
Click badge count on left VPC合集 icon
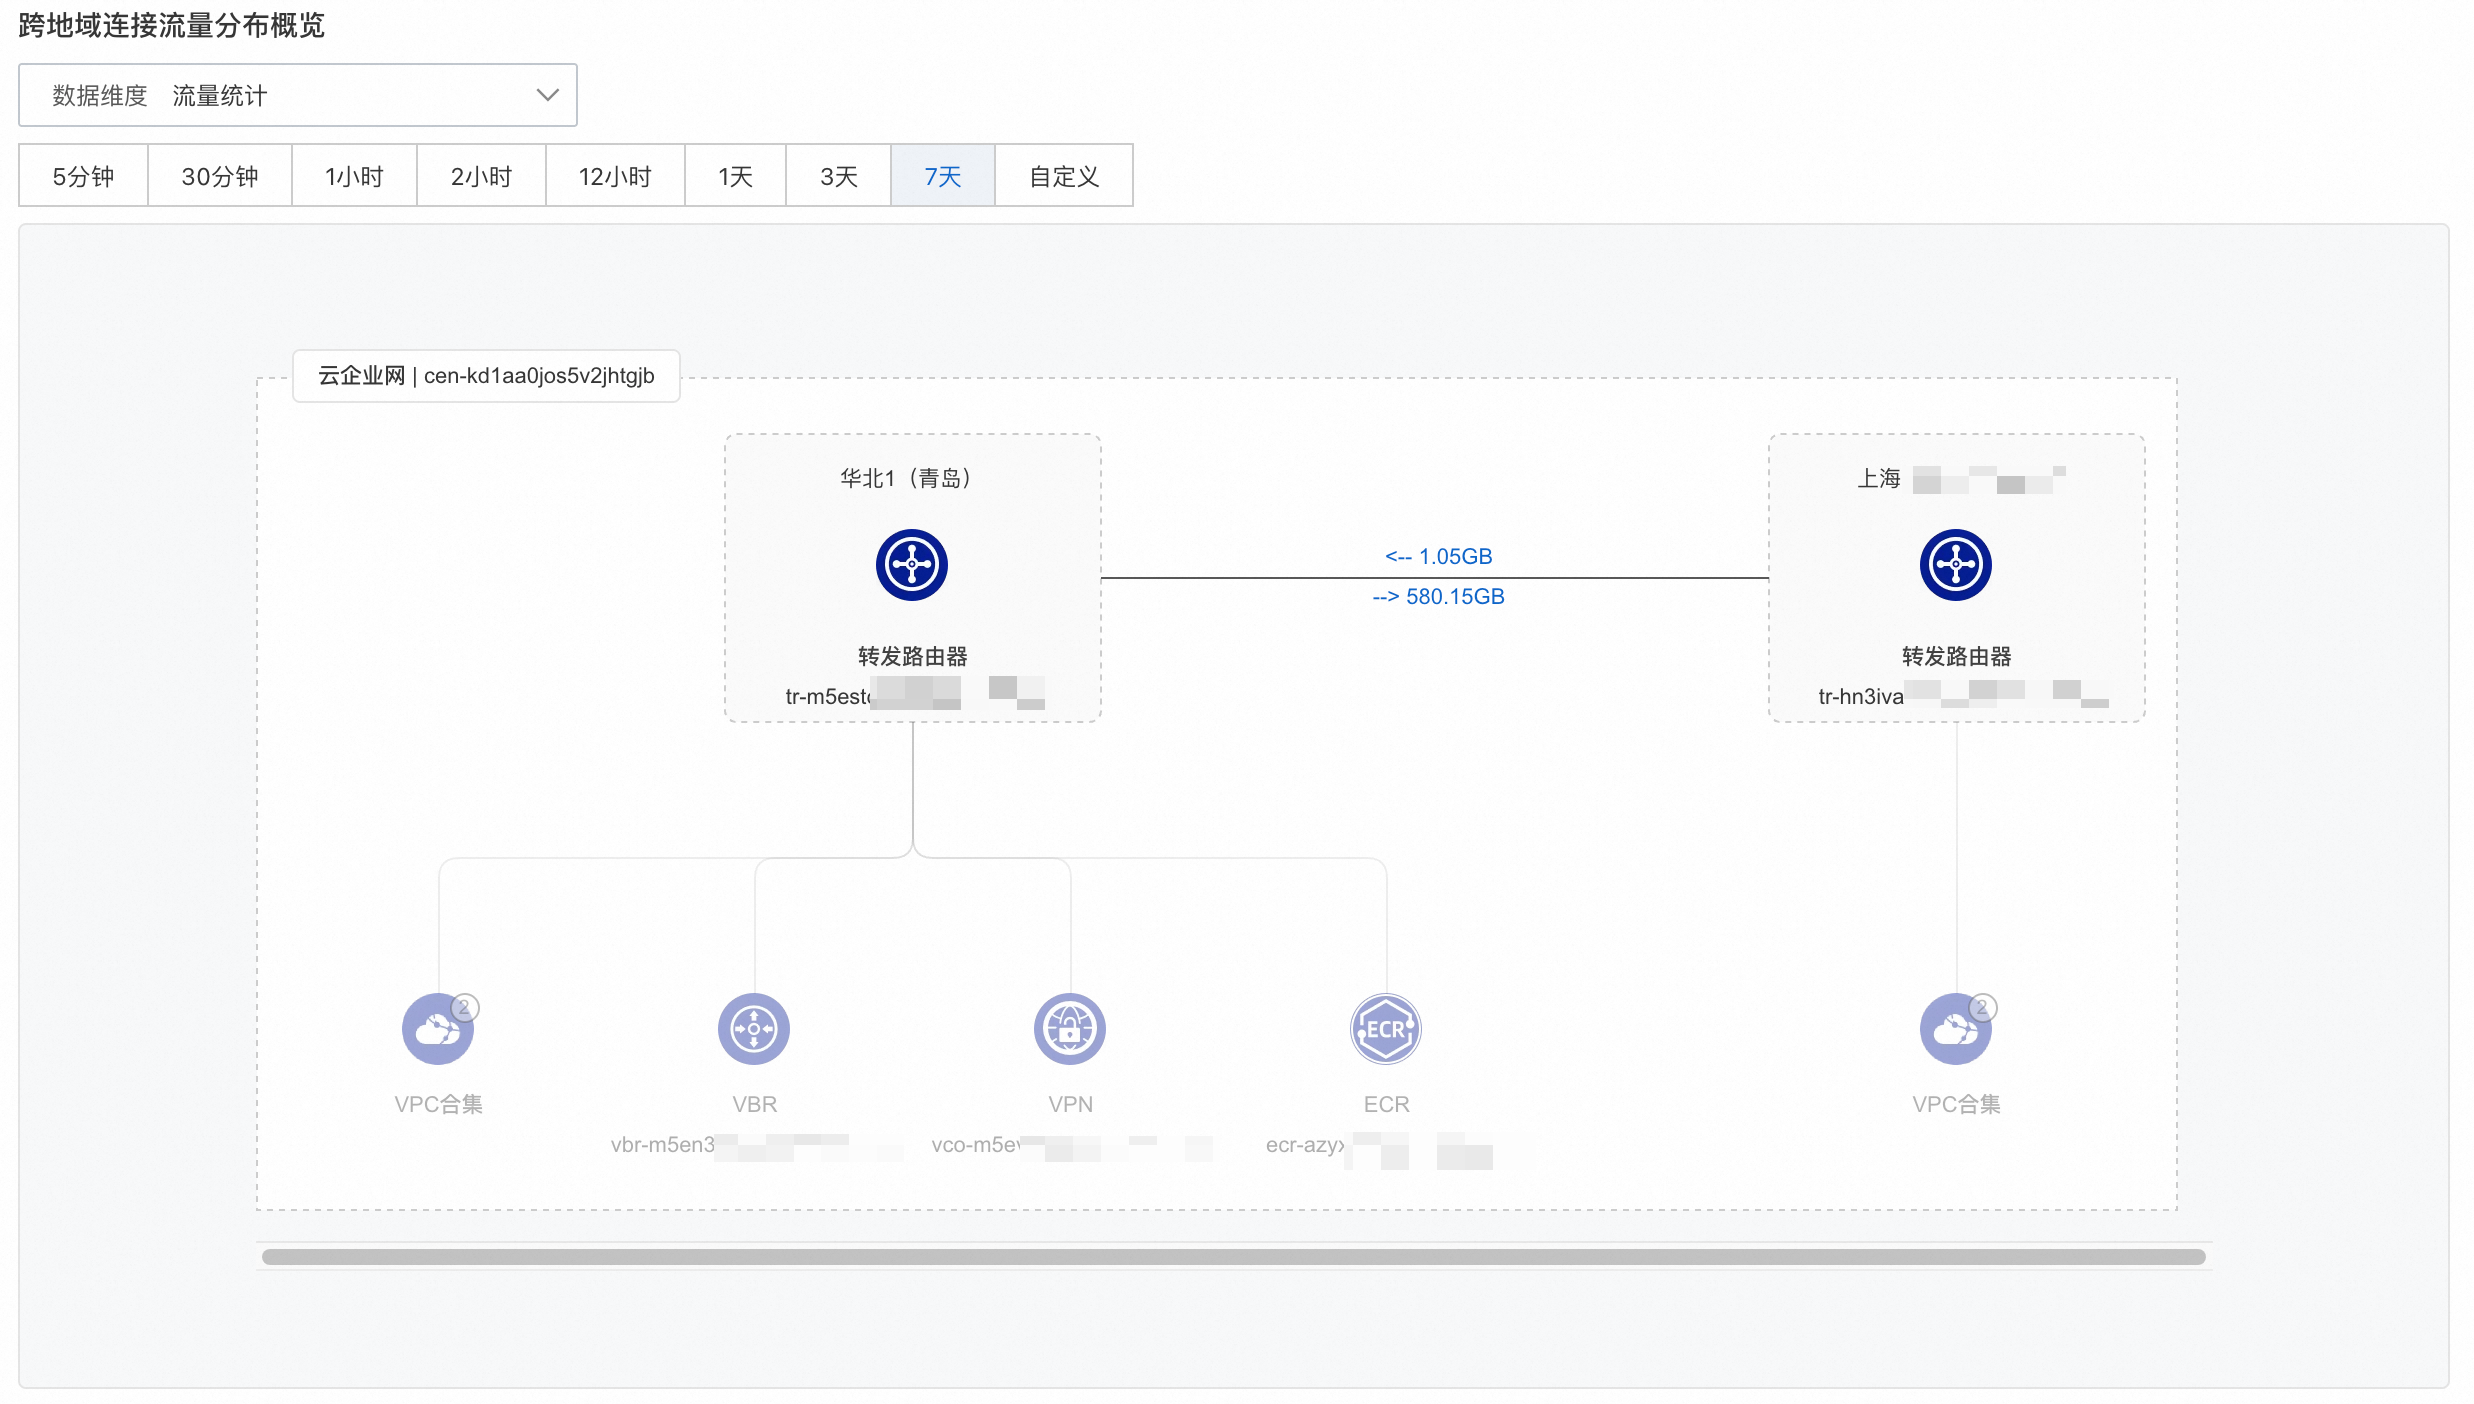465,1007
